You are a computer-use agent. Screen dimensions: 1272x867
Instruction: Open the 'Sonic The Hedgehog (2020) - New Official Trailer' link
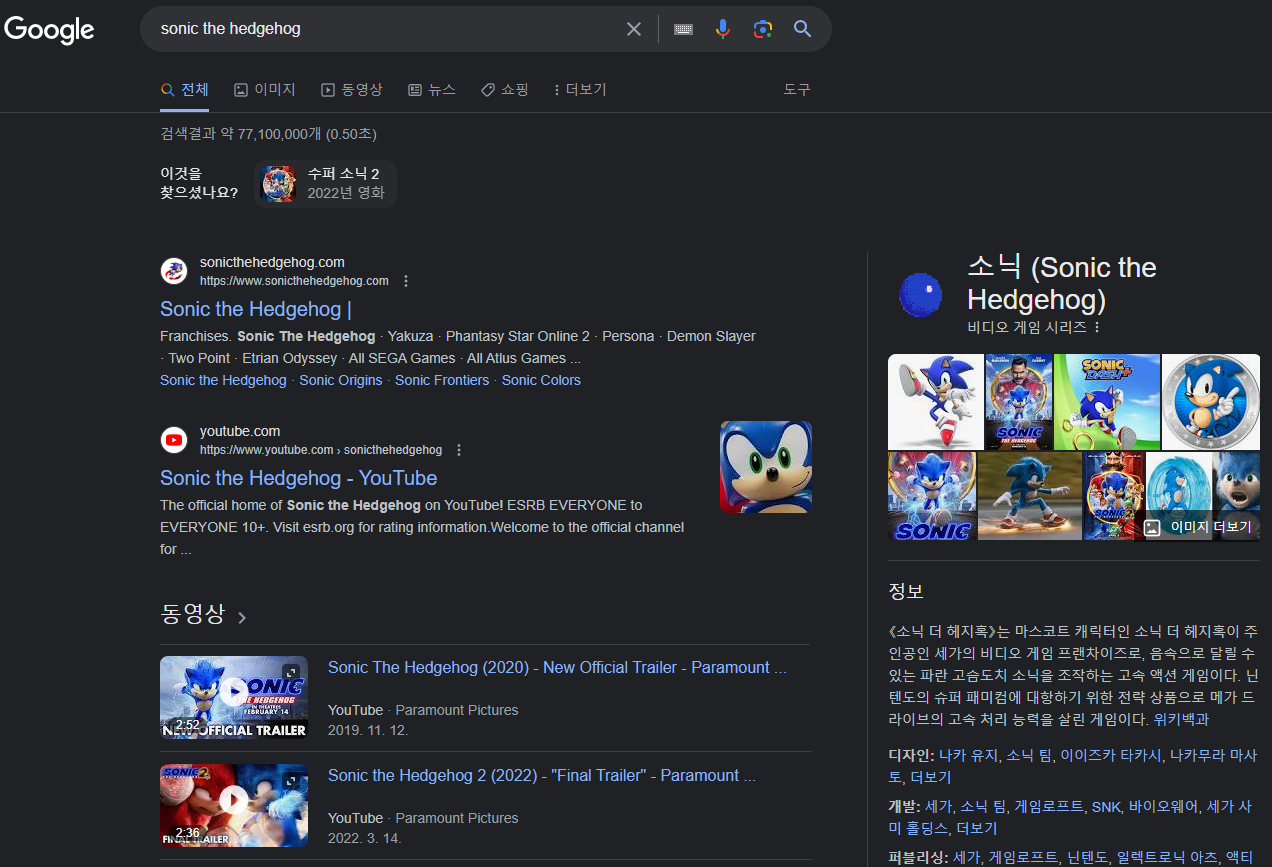coord(557,667)
